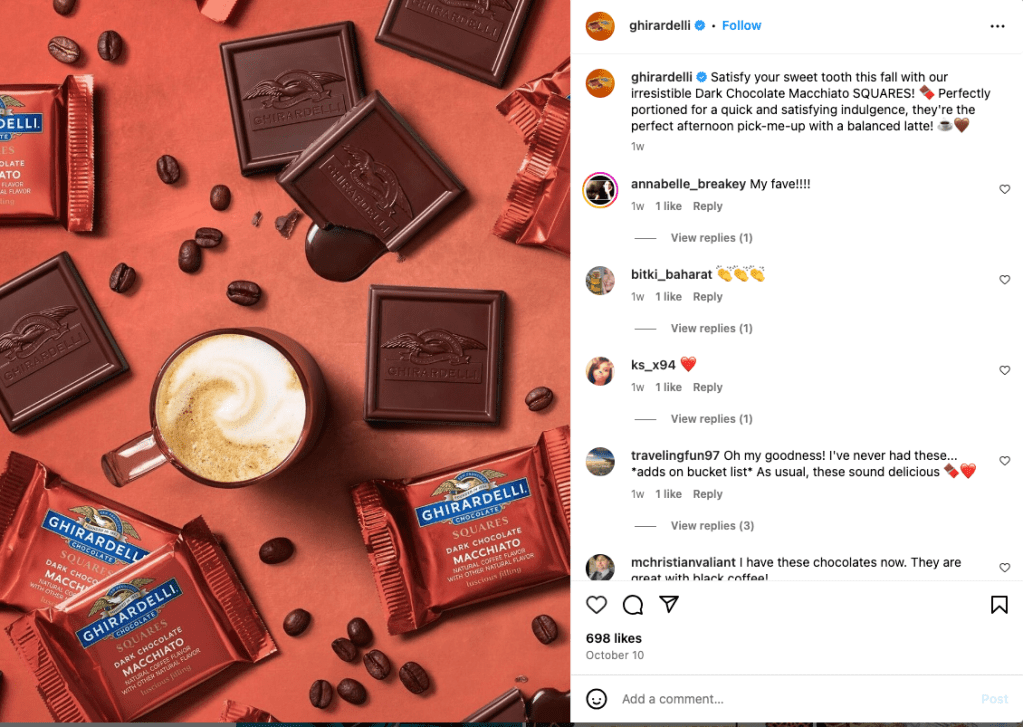Open the emoji picker smiley icon
Screen dimensions: 1023x727
pyautogui.click(x=596, y=699)
